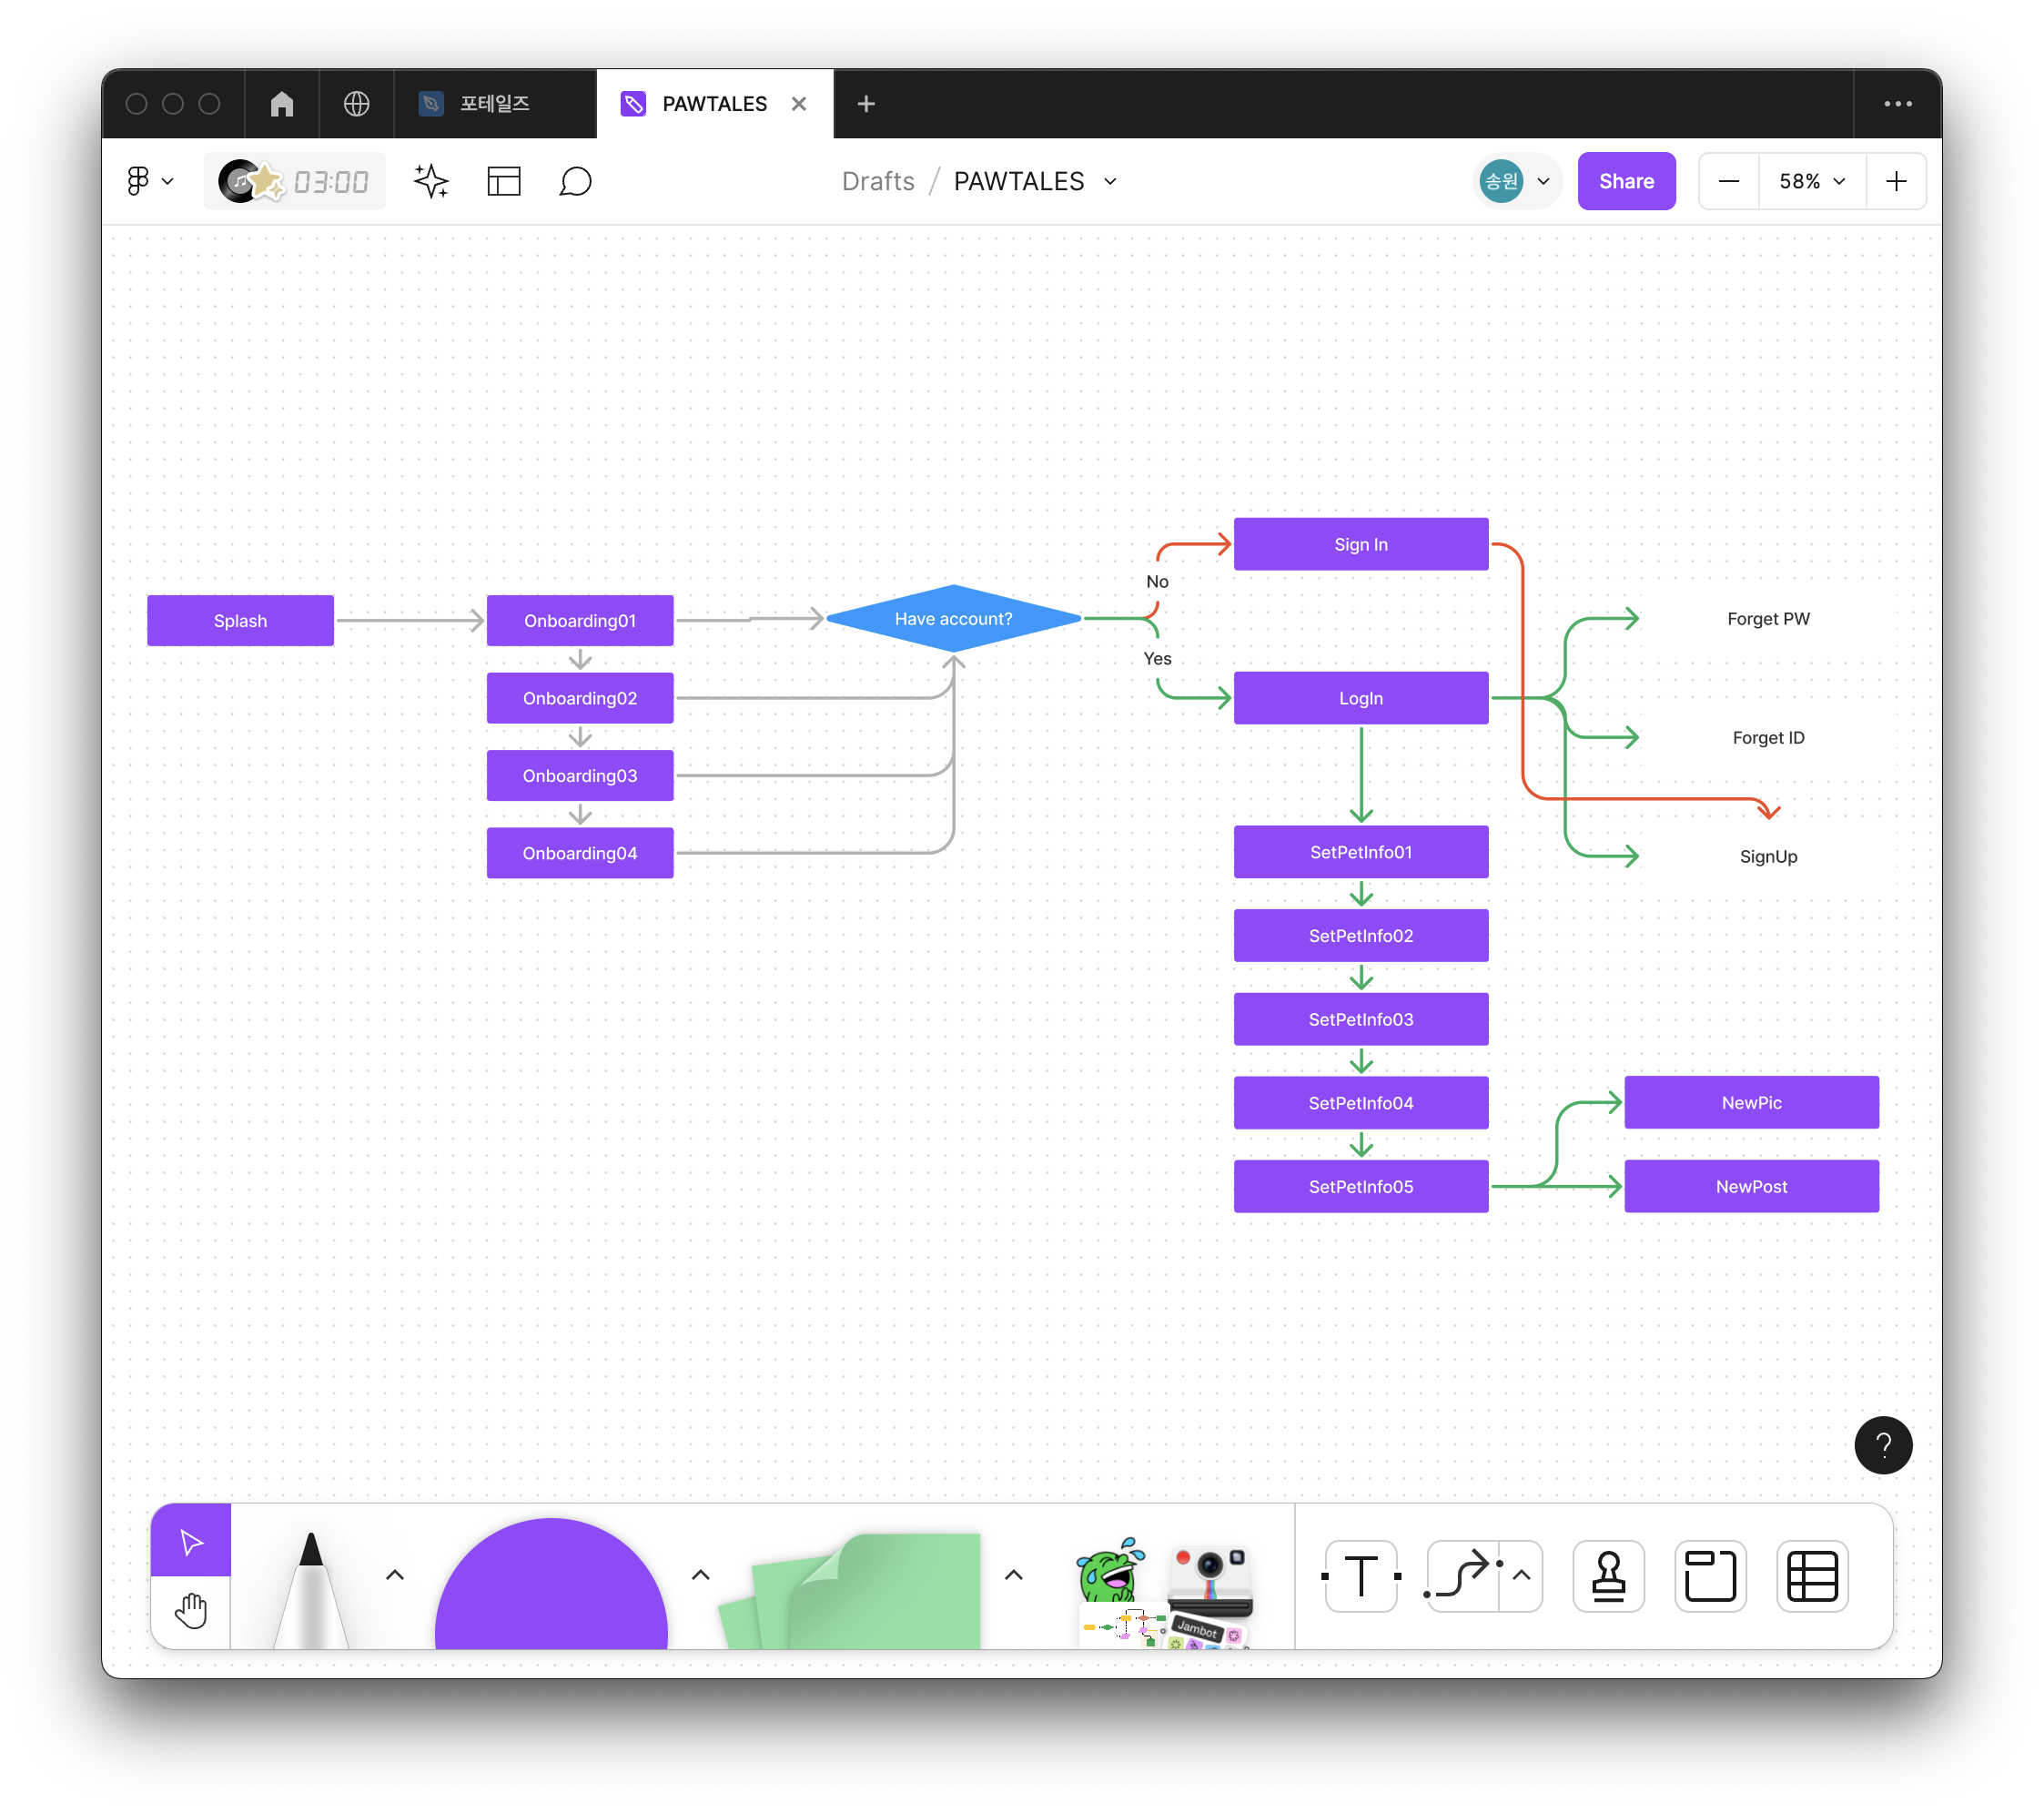This screenshot has width=2044, height=1813.
Task: Open the Figma main menu
Action: pos(149,181)
